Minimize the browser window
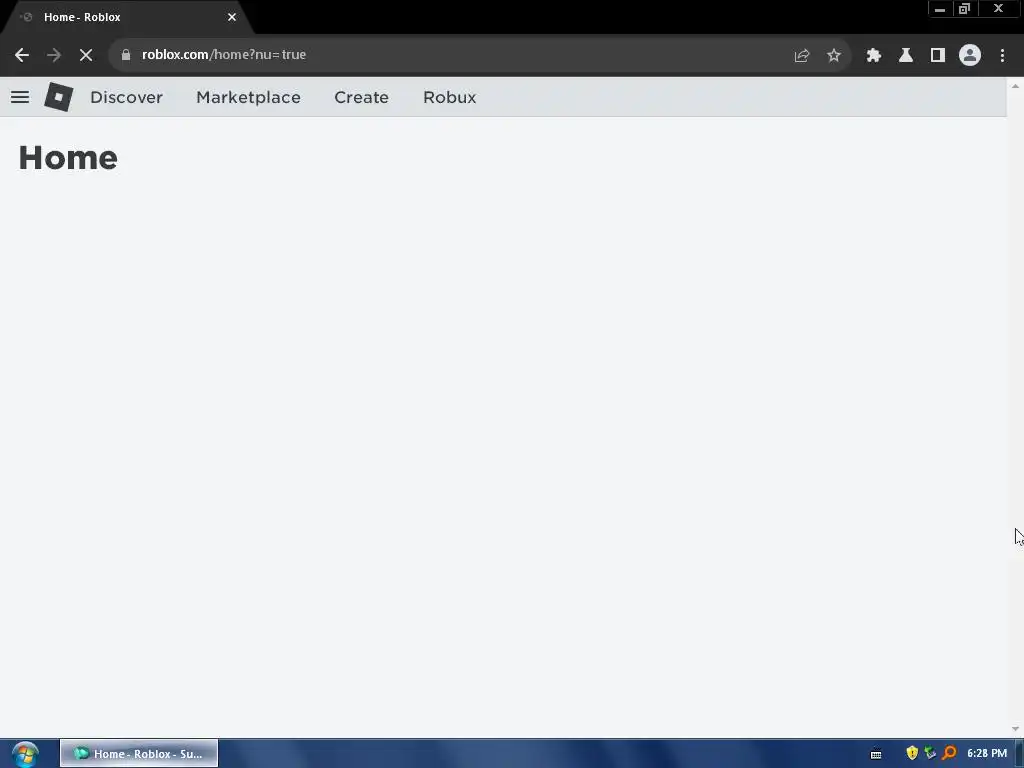Image resolution: width=1024 pixels, height=768 pixels. [x=940, y=9]
